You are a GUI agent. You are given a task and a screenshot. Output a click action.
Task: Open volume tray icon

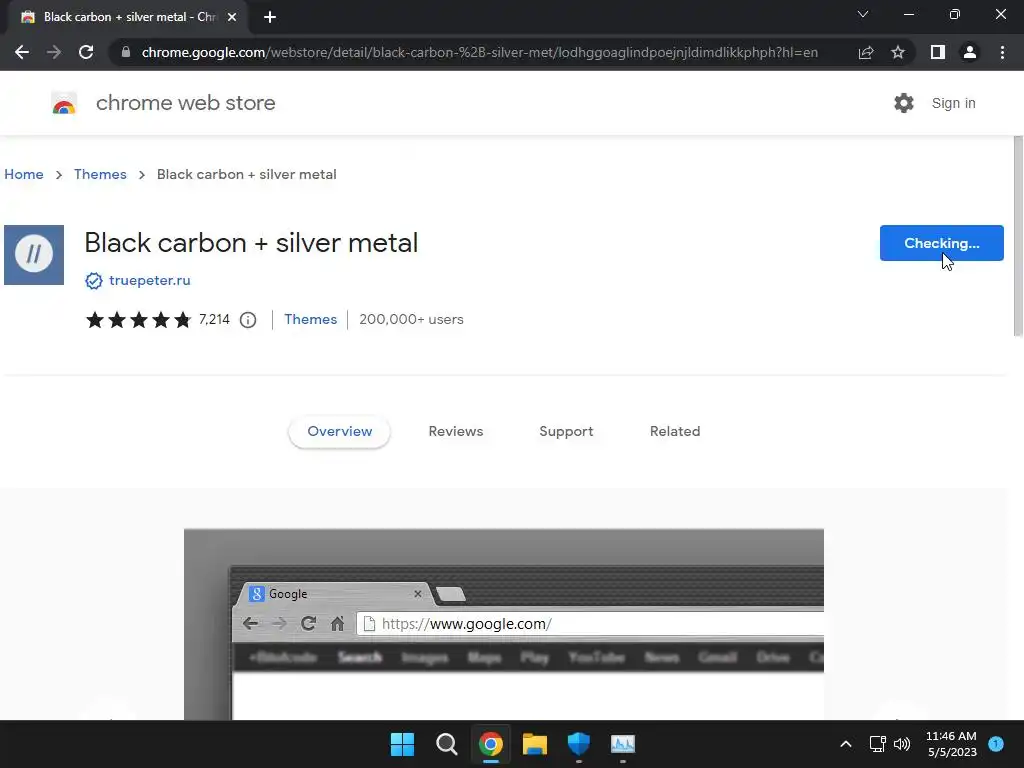coord(903,744)
